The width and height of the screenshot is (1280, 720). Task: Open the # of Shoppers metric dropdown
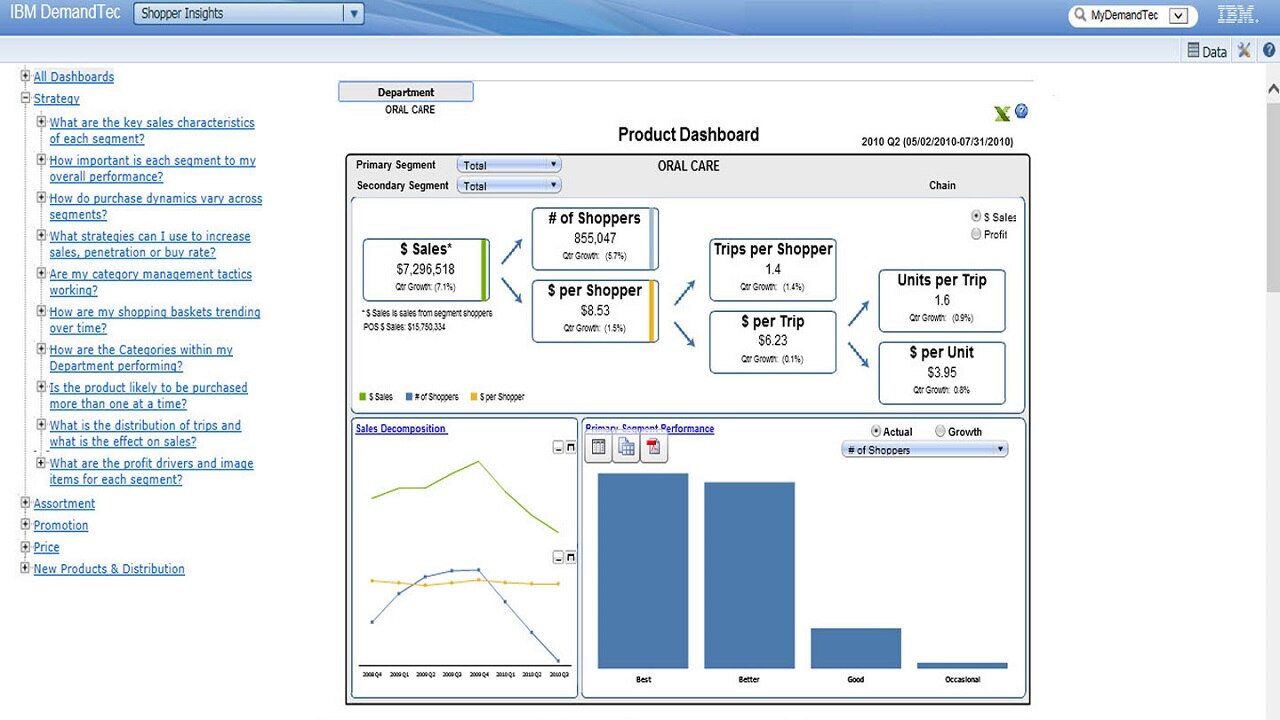925,450
